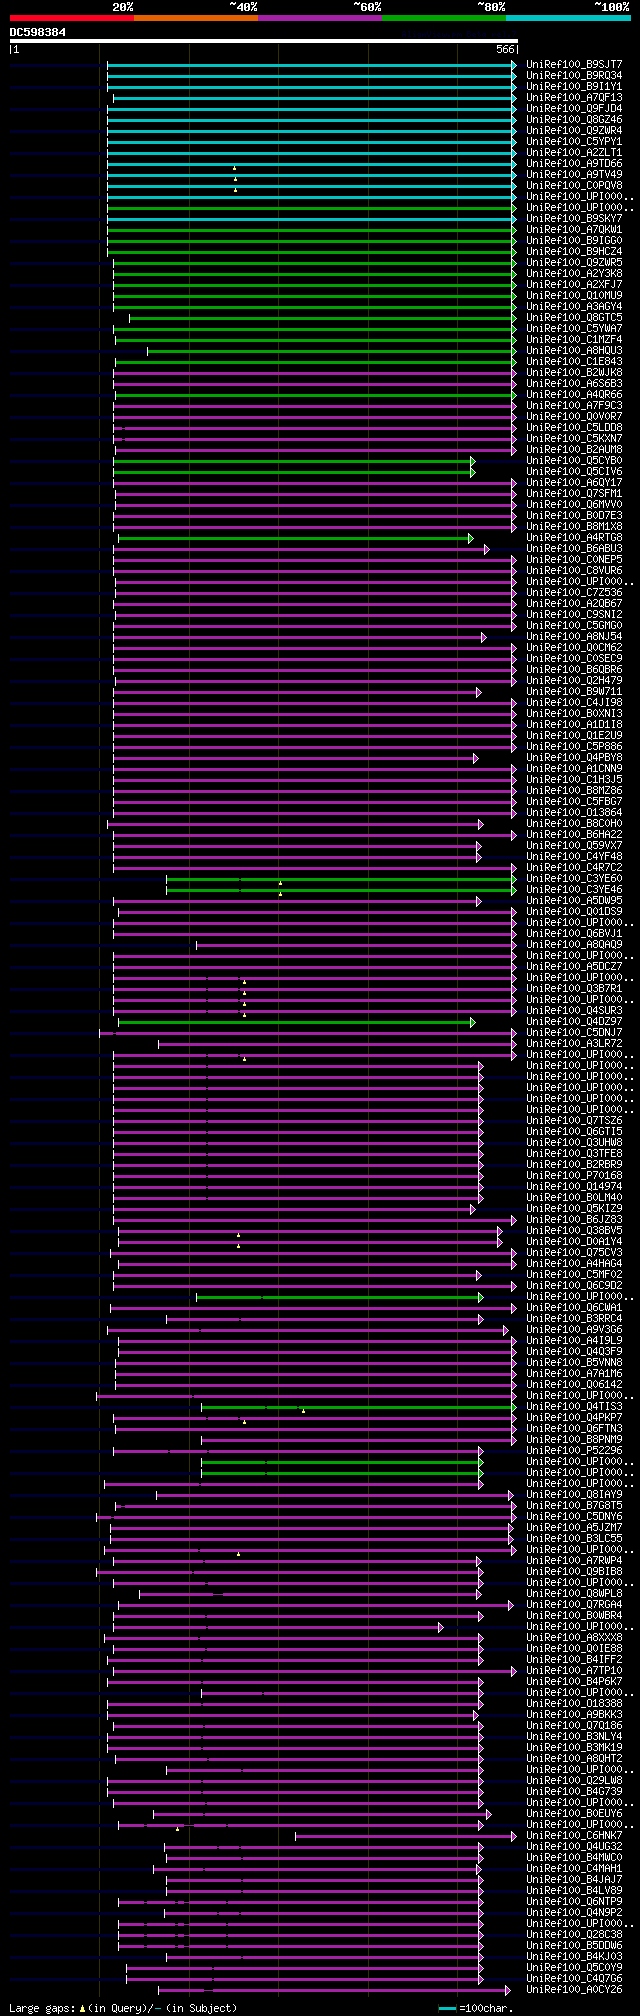The width and height of the screenshot is (640, 2016).
Task: Open hit UniRef100_C4MAH1
Action: click(x=574, y=1869)
